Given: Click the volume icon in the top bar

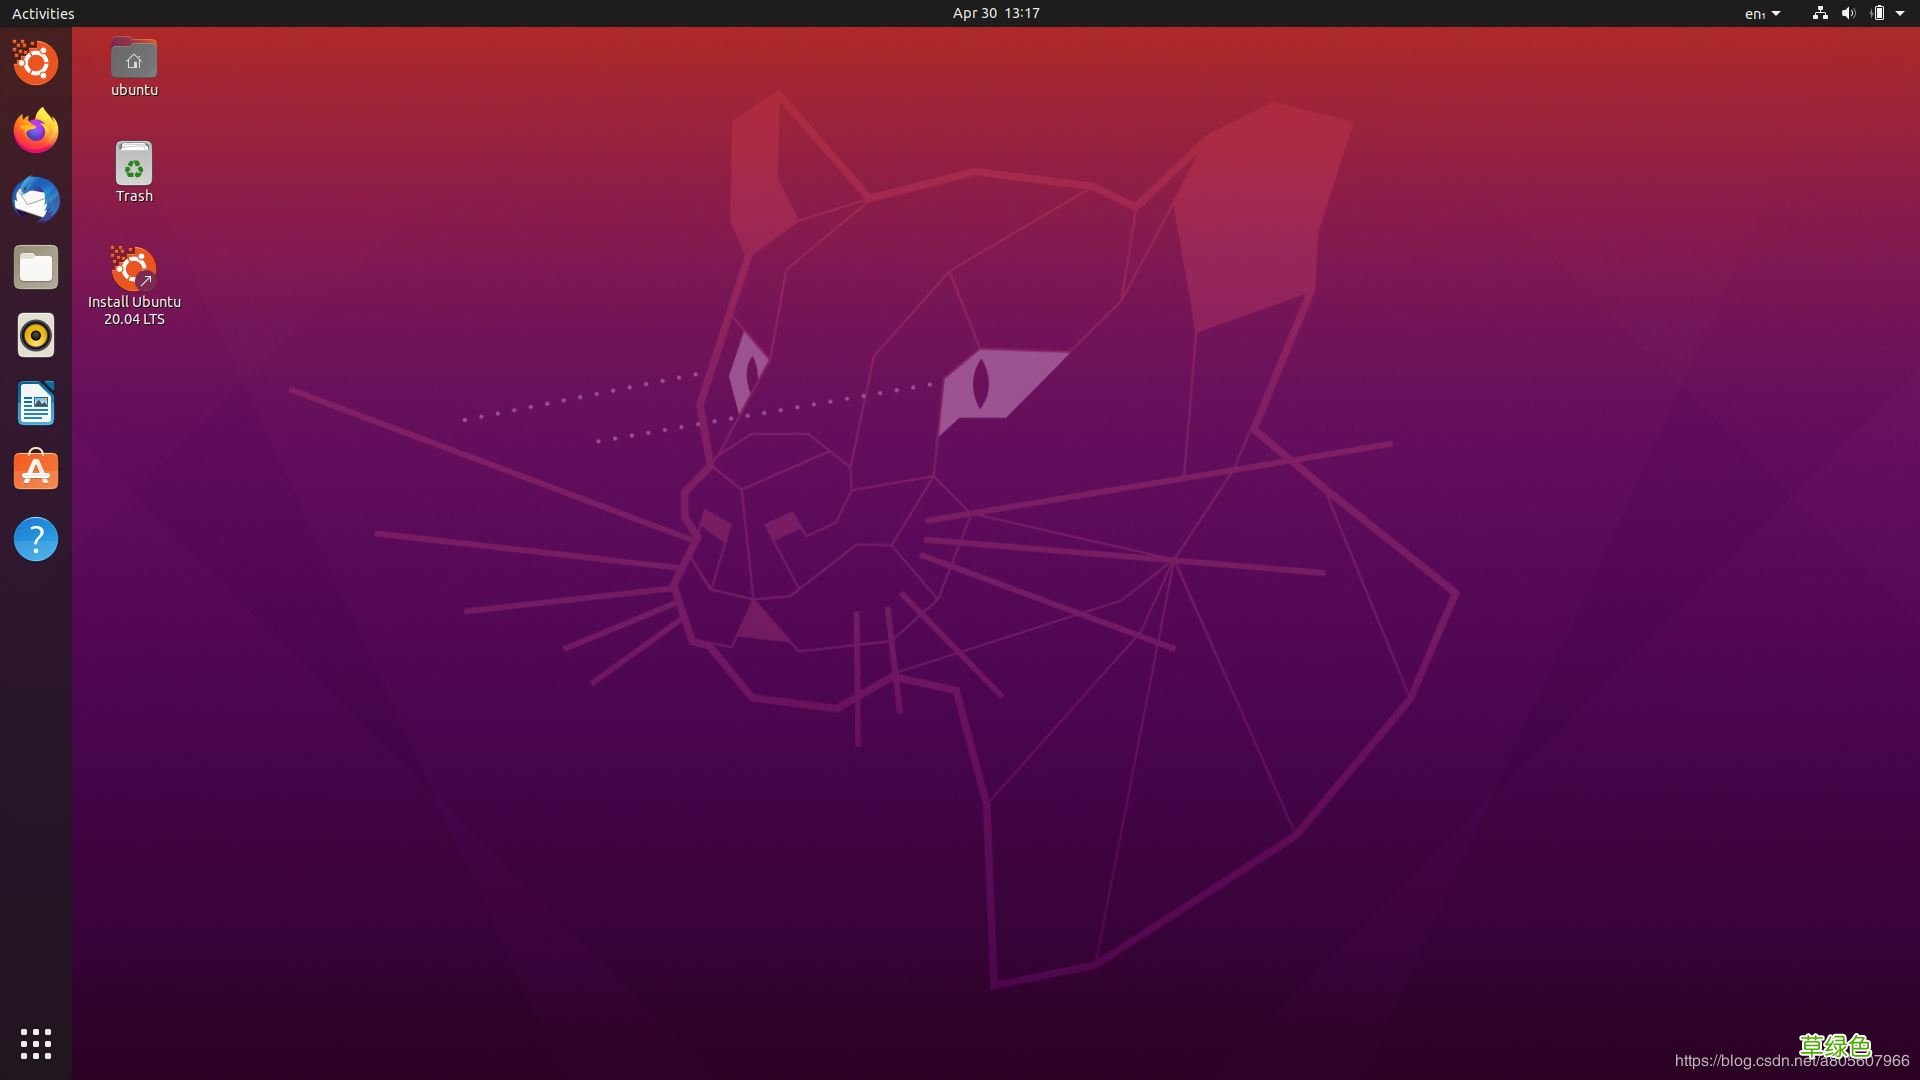Looking at the screenshot, I should [x=1848, y=13].
